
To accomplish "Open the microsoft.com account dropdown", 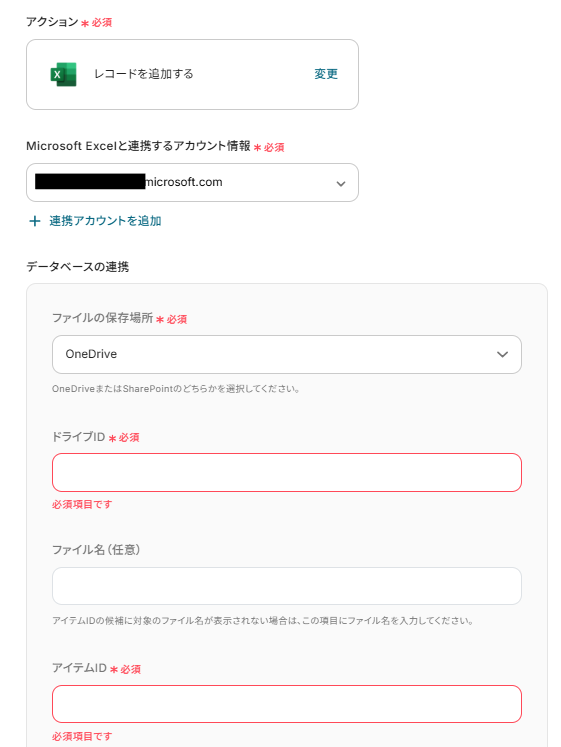I will (x=192, y=182).
